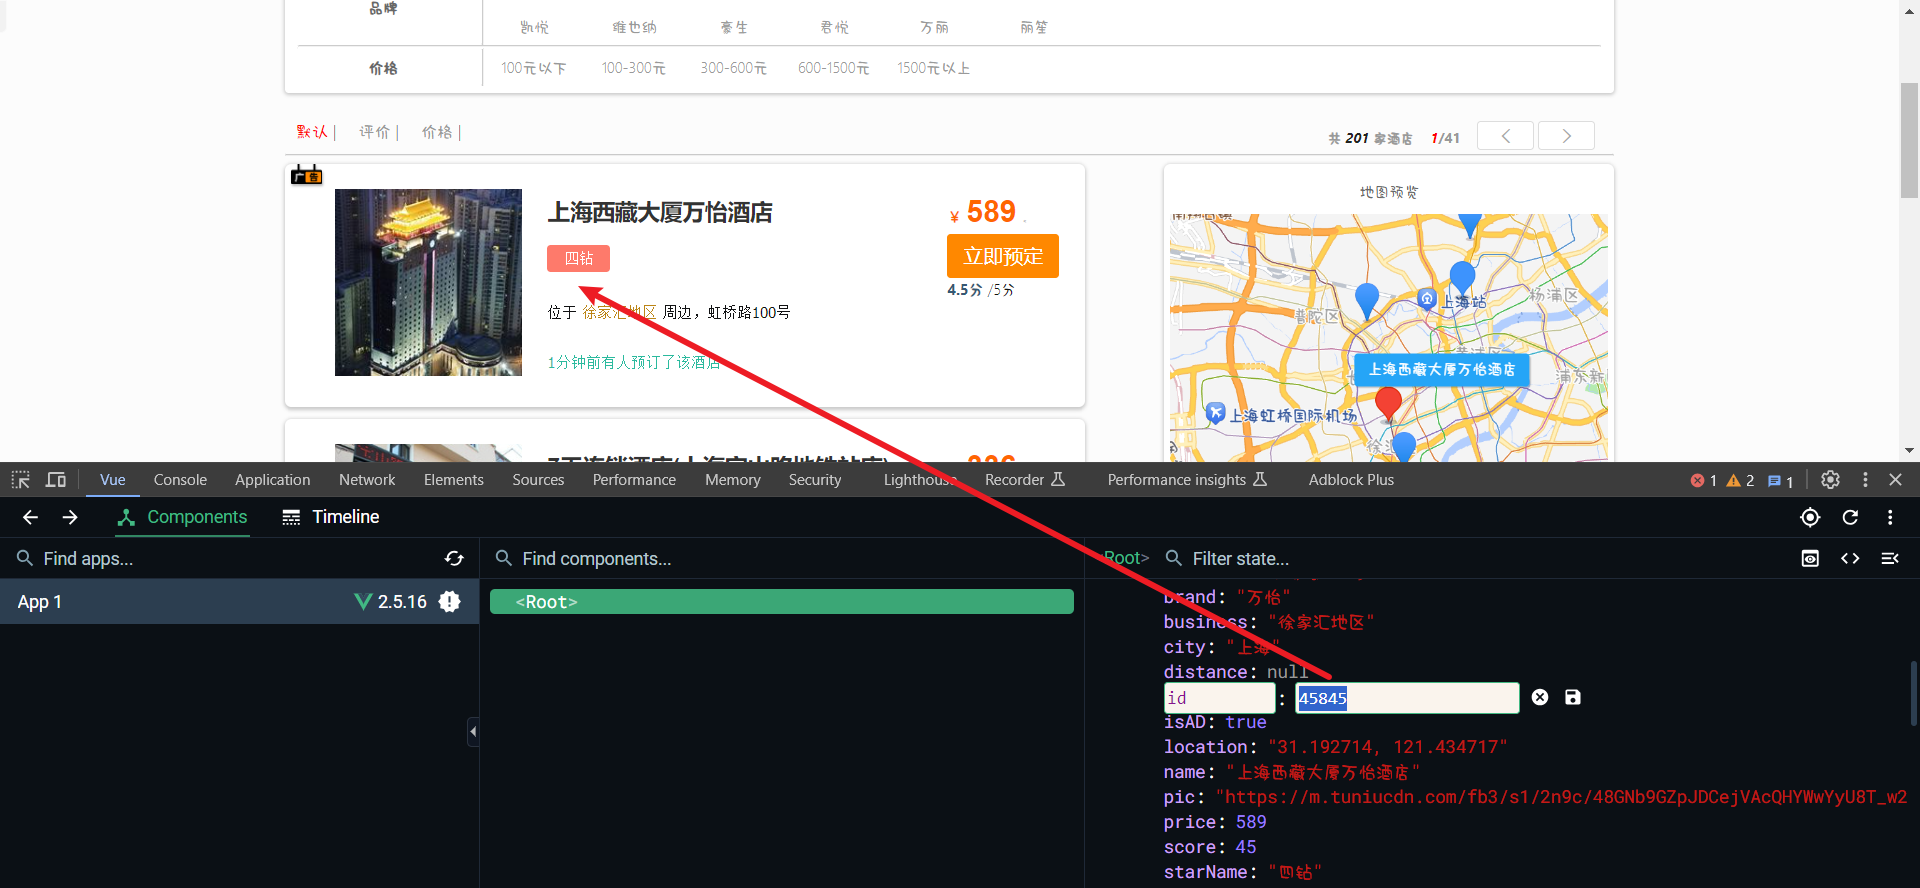
Task: Click the ad badge on hotel card
Action: [x=307, y=175]
